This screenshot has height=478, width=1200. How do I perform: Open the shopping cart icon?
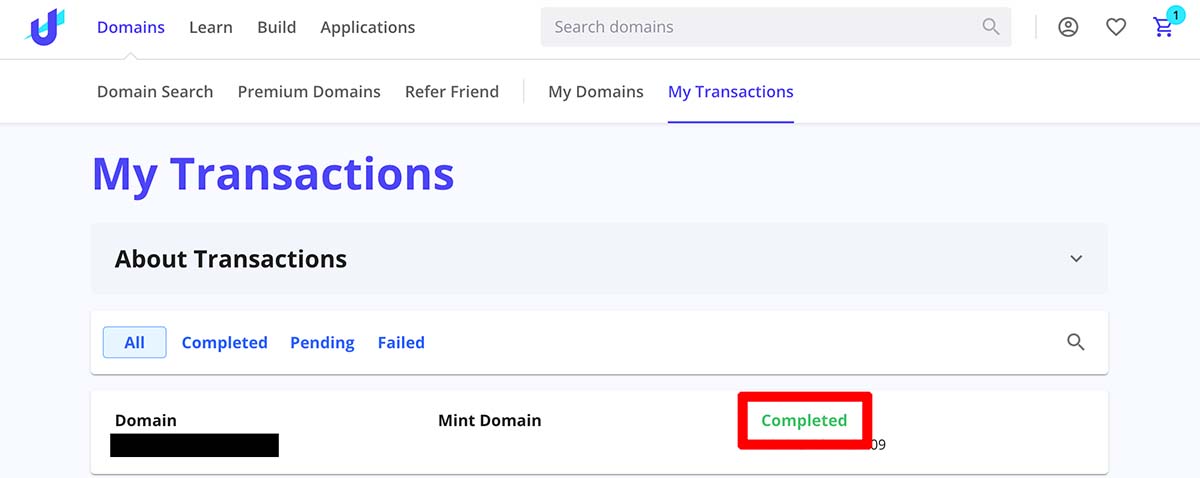(1164, 27)
